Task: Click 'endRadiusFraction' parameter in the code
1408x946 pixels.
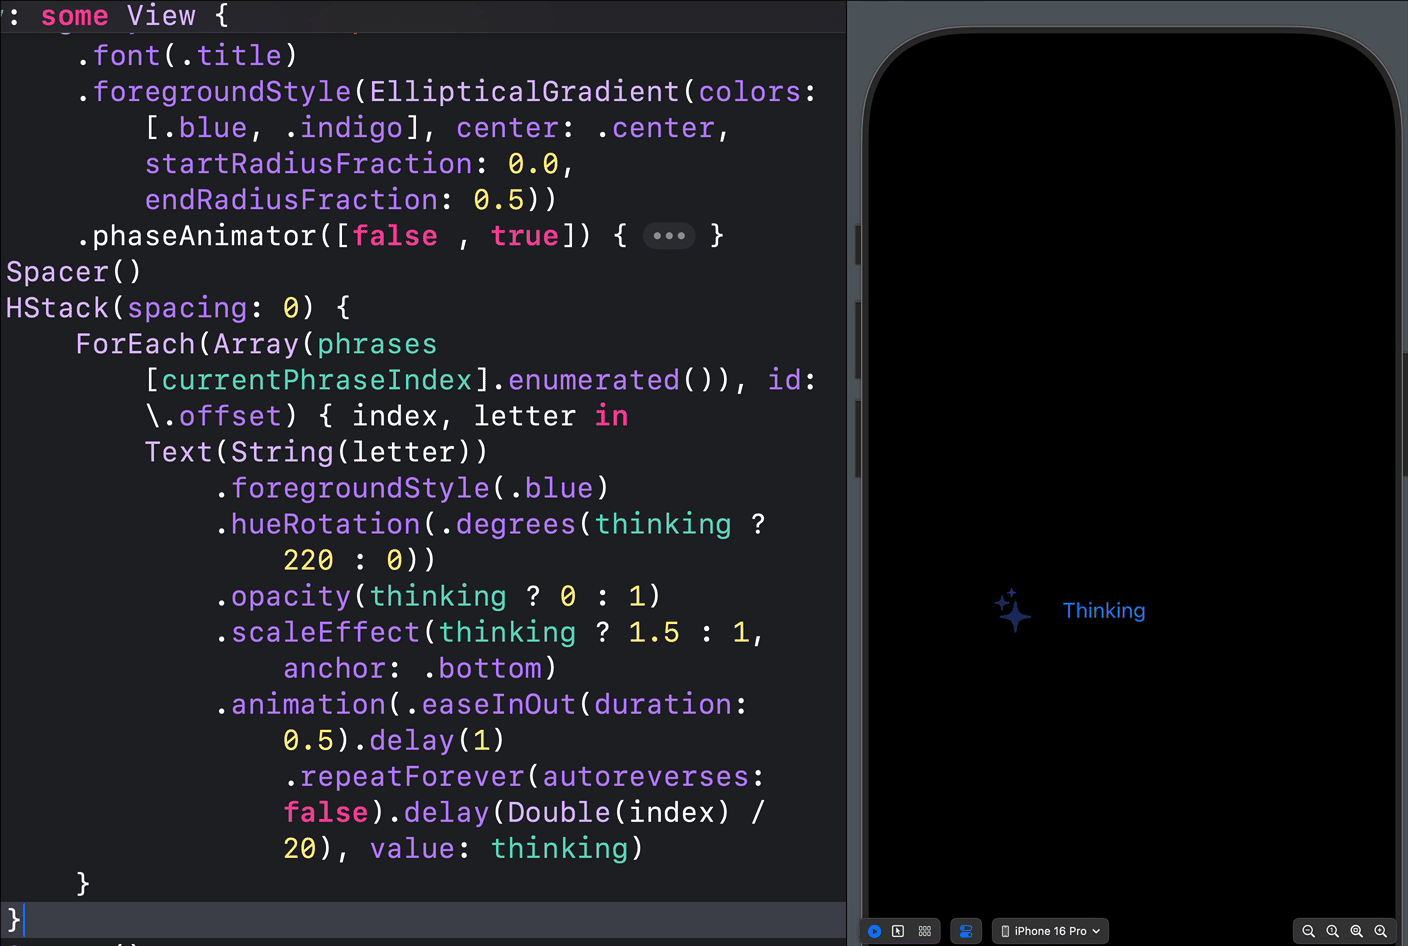Action: click(x=291, y=200)
